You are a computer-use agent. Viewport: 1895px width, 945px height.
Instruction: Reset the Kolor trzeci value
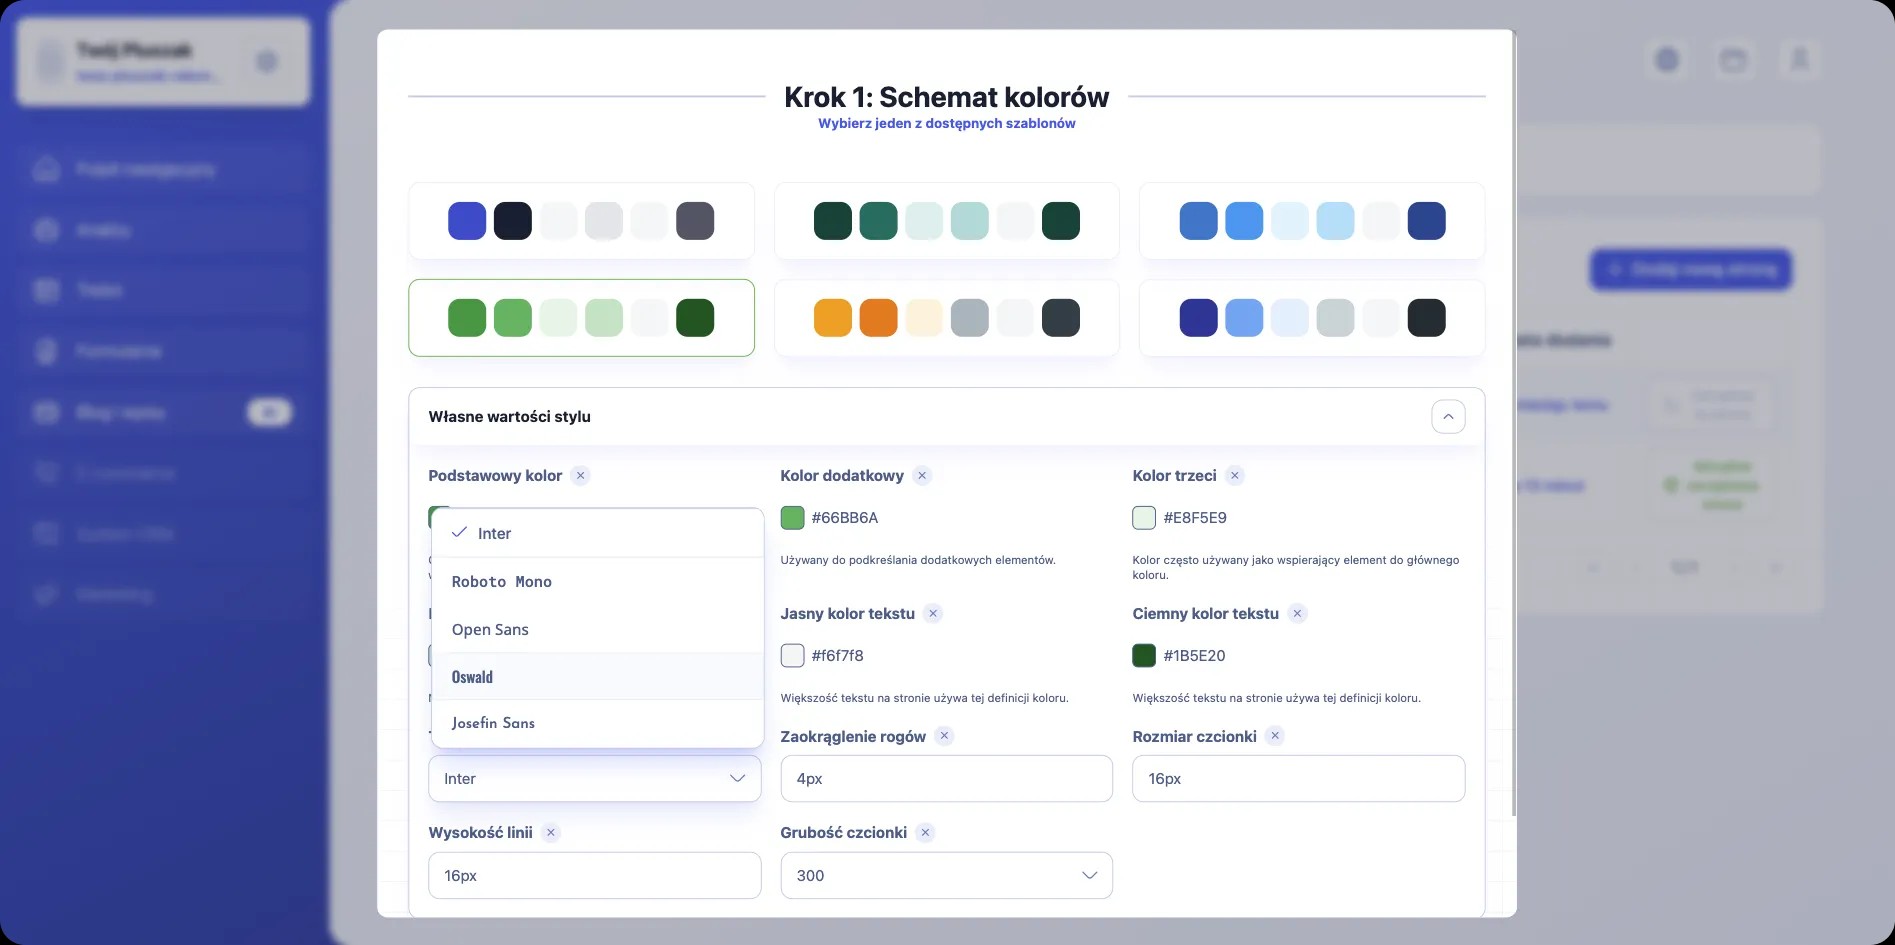(1235, 476)
